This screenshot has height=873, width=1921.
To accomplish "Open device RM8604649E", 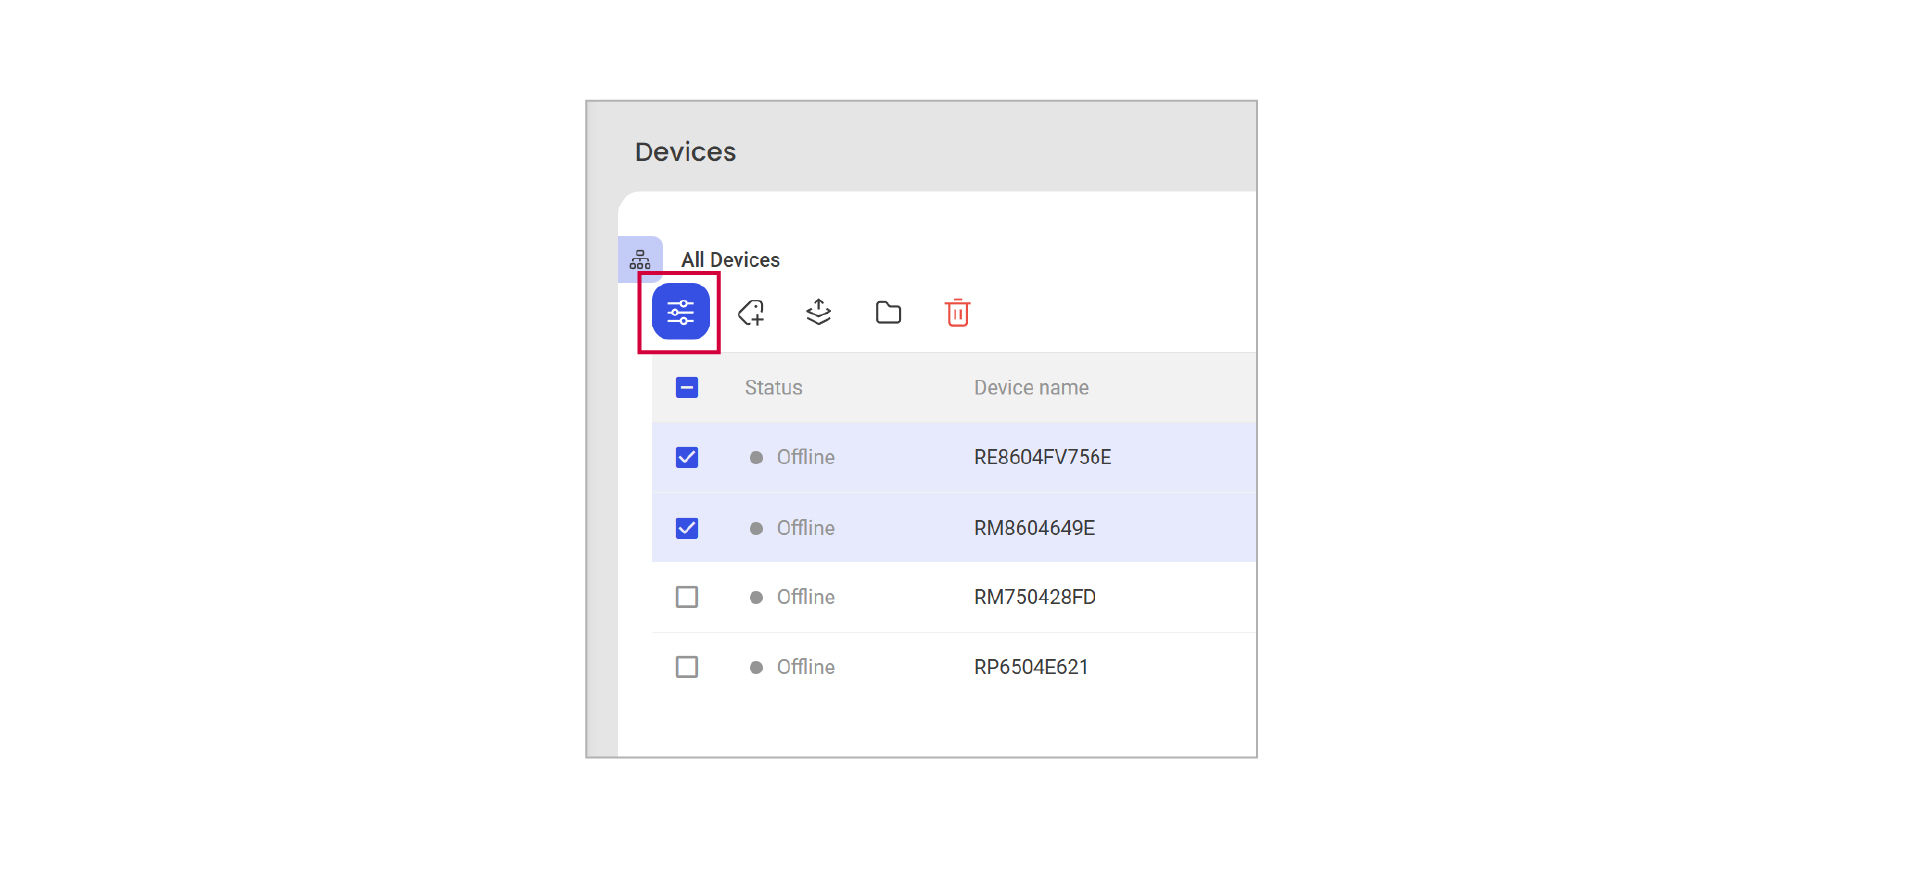I will [x=1034, y=528].
